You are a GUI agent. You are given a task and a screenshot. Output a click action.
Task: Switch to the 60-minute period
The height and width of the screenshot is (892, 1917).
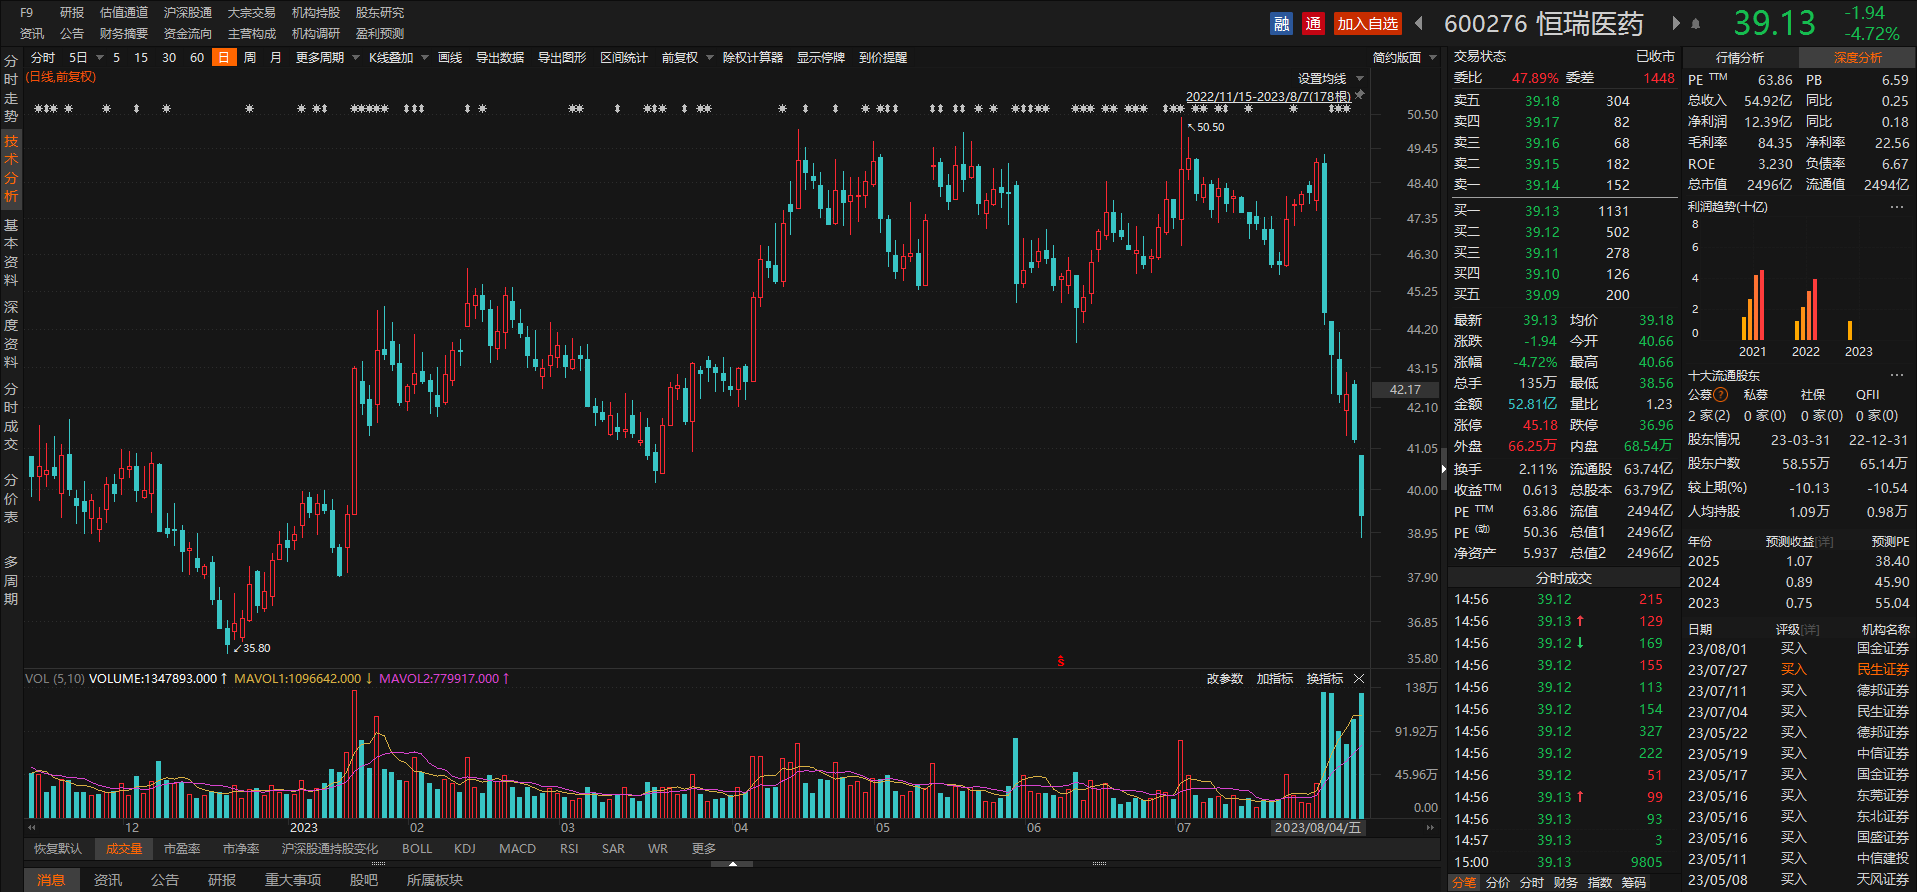point(197,58)
